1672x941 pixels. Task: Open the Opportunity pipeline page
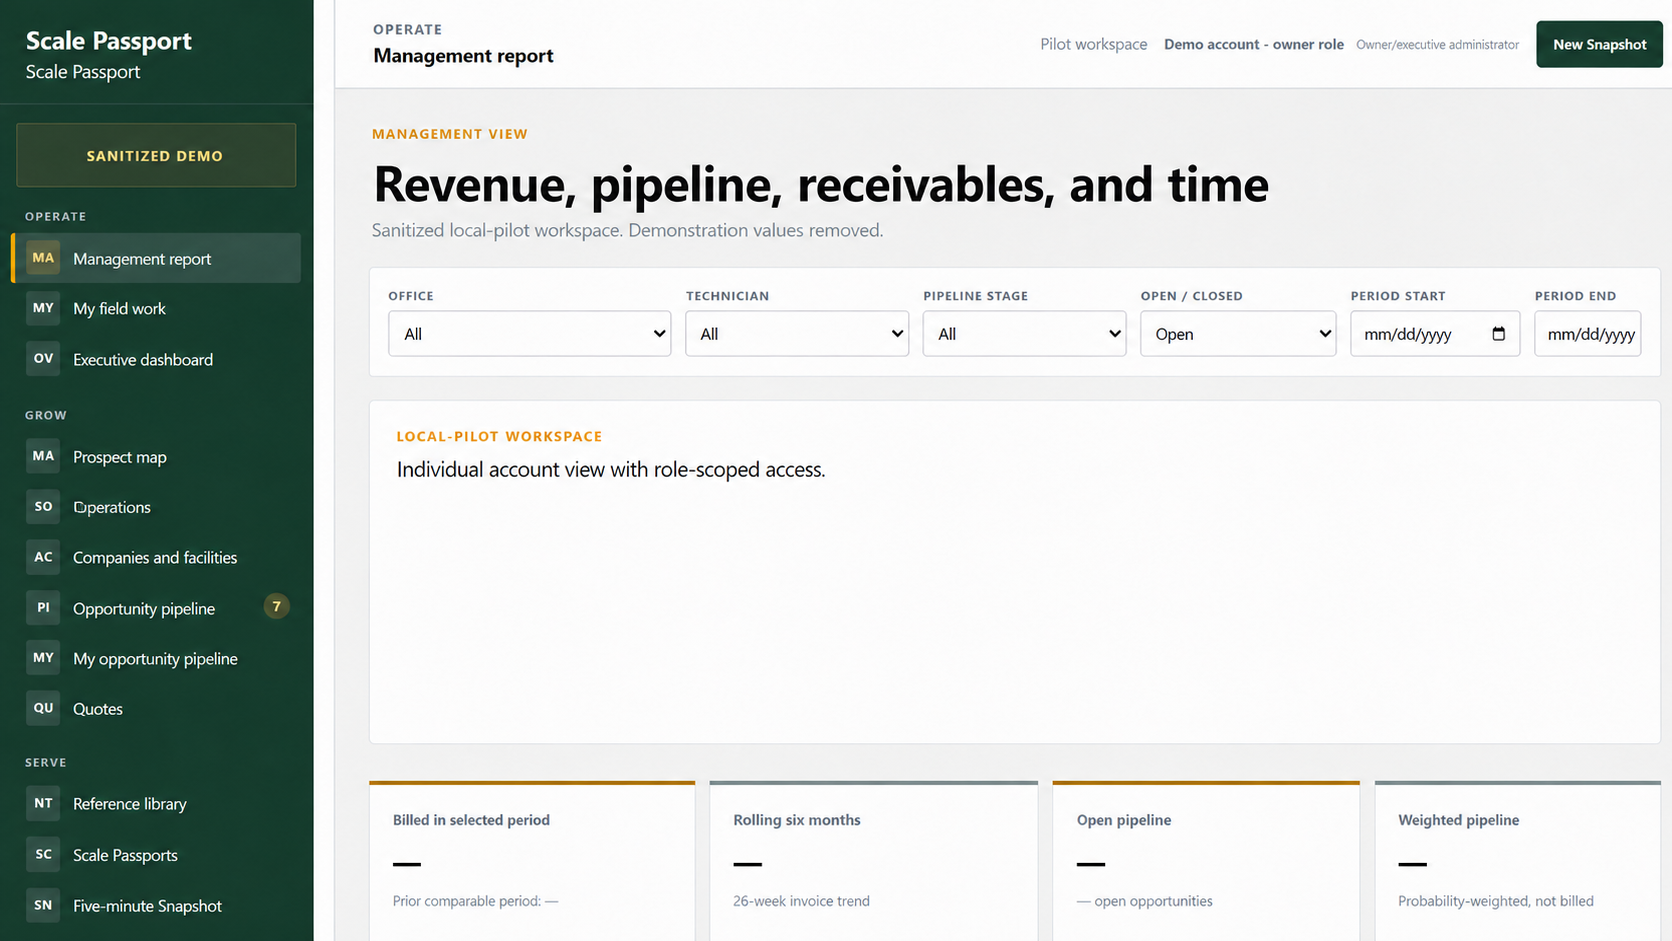[x=156, y=608]
